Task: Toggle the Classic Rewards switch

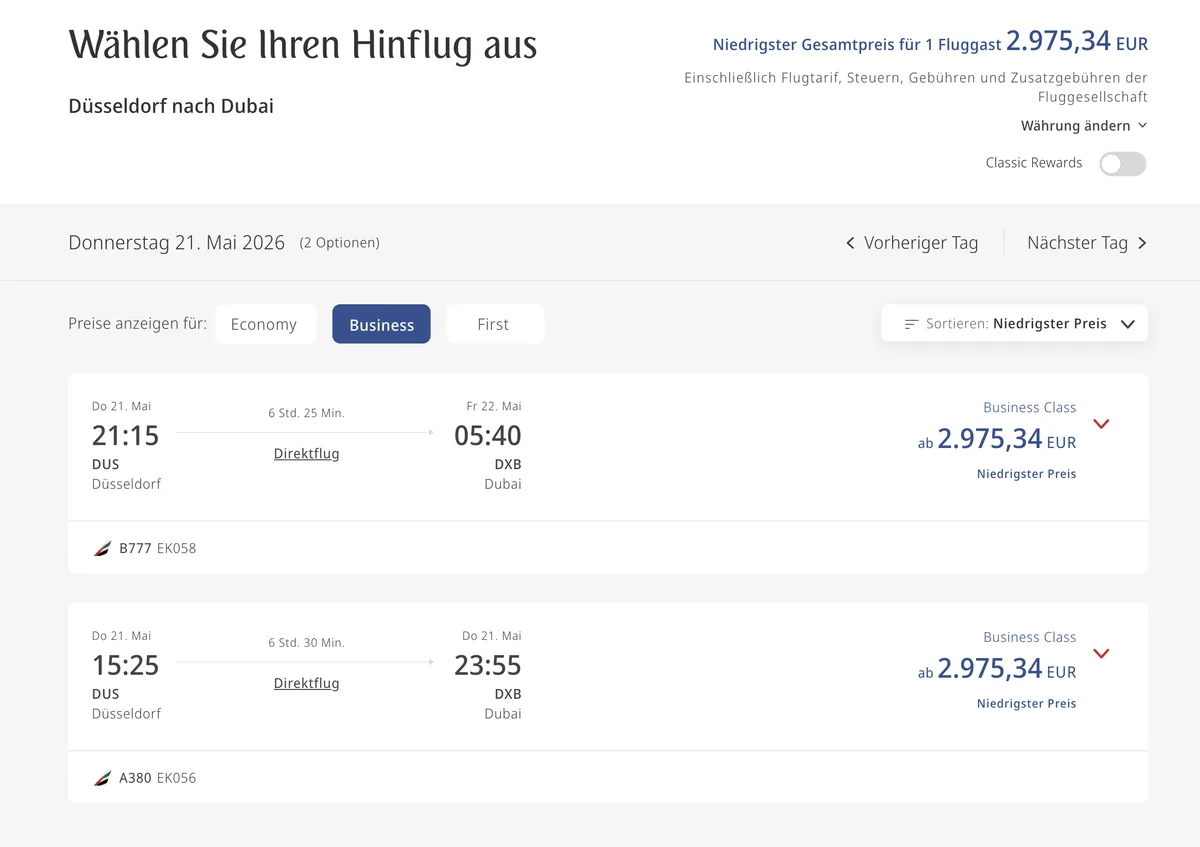Action: [1122, 164]
